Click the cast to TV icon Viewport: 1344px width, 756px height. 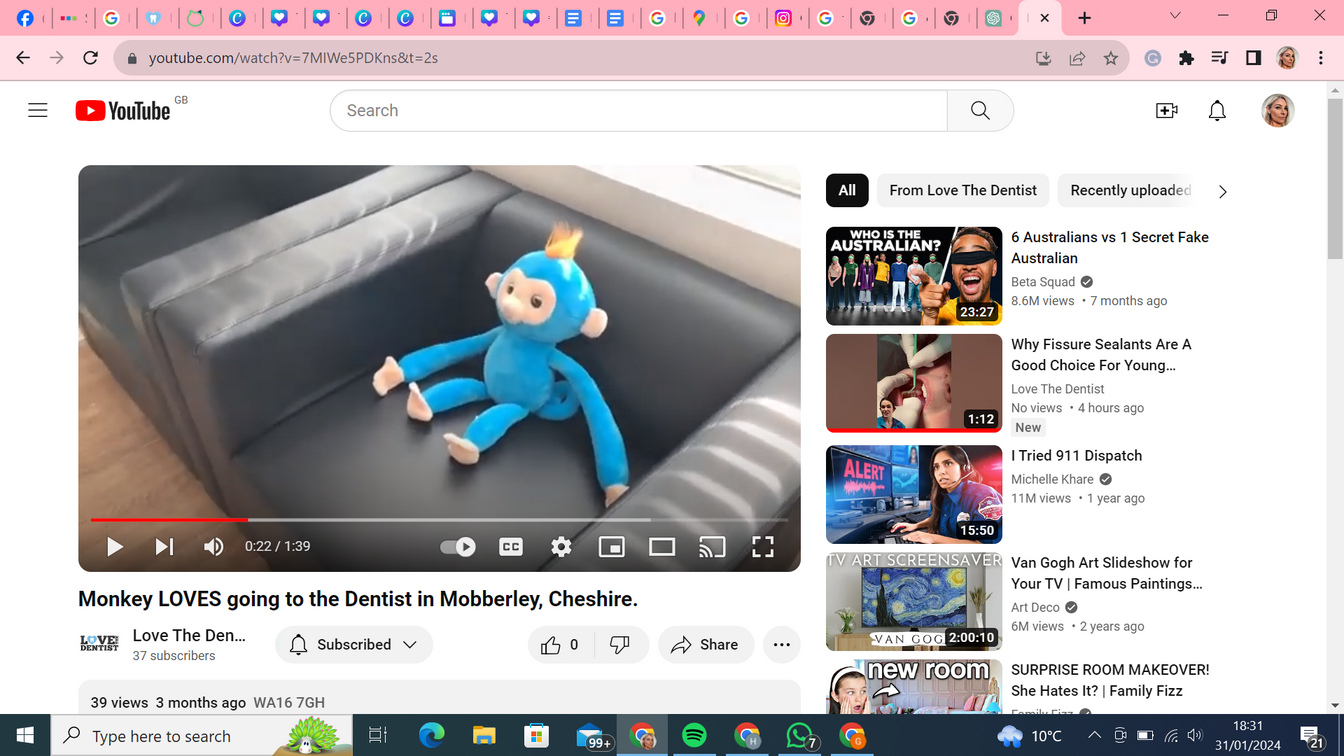tap(712, 547)
